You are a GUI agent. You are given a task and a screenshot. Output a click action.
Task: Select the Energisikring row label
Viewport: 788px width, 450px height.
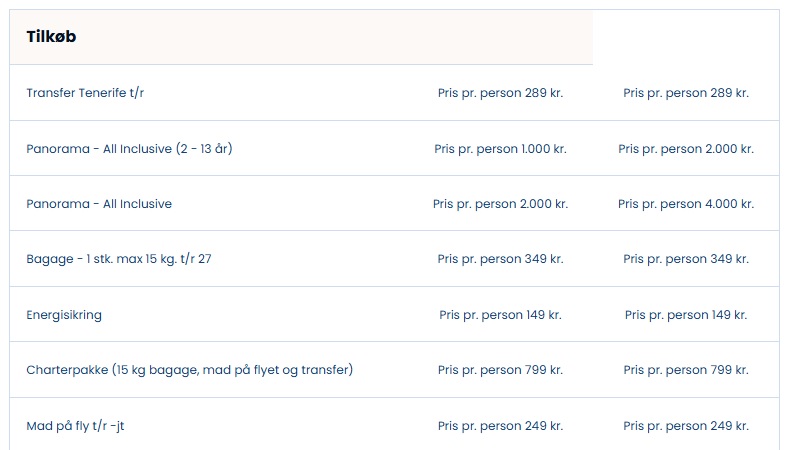(64, 315)
